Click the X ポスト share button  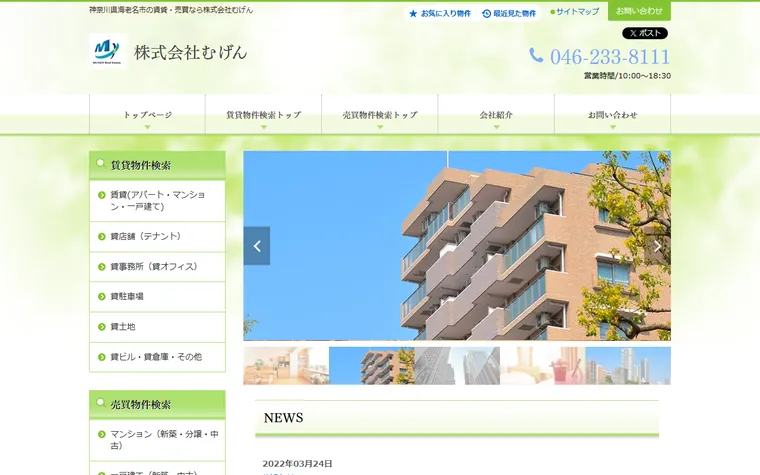click(645, 33)
